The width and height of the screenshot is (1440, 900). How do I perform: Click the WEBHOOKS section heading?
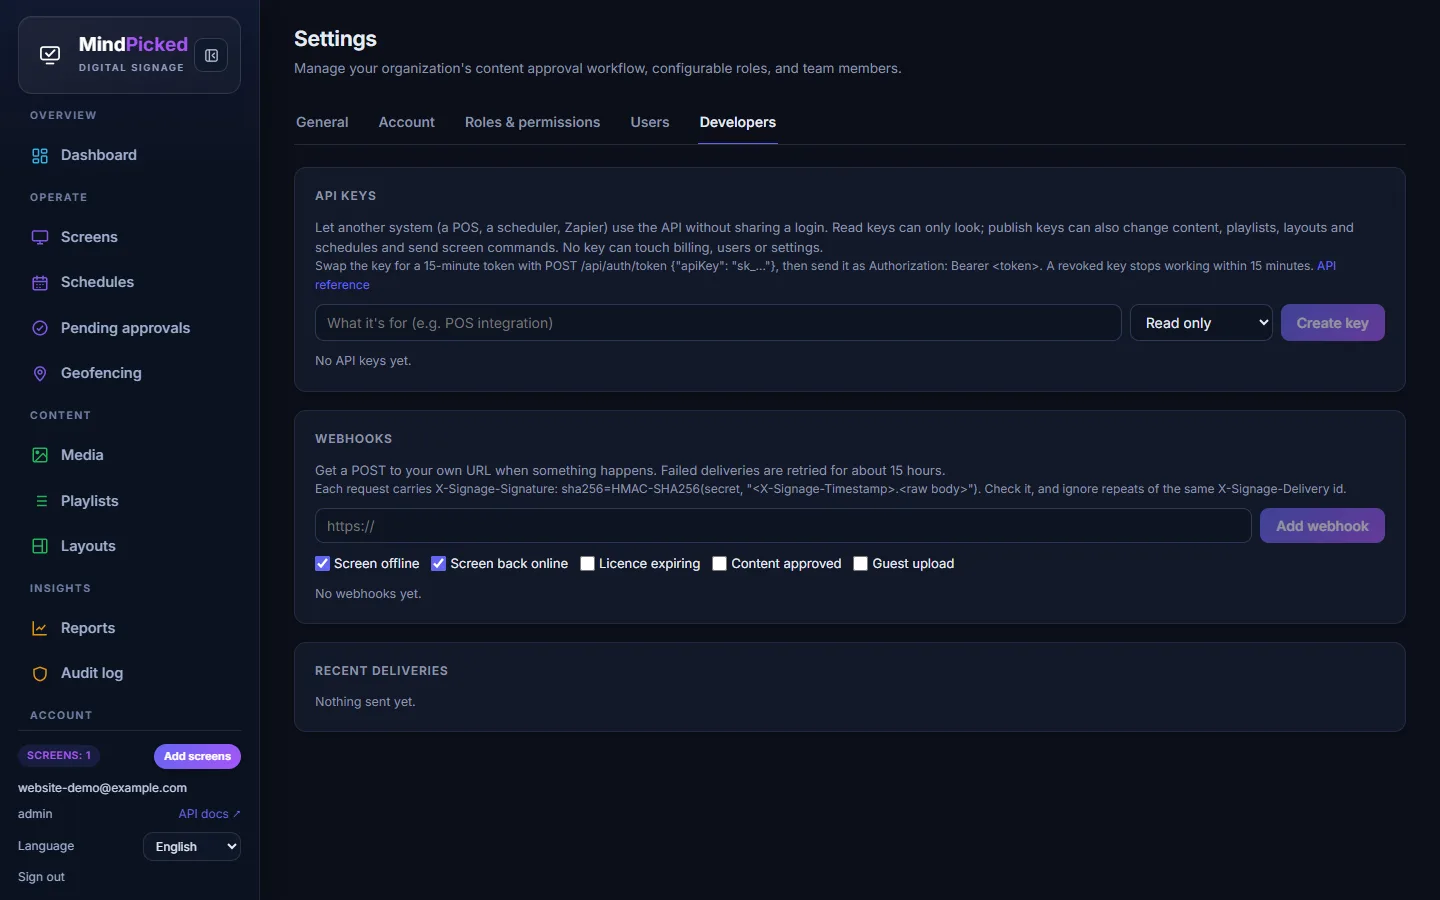[x=353, y=439]
